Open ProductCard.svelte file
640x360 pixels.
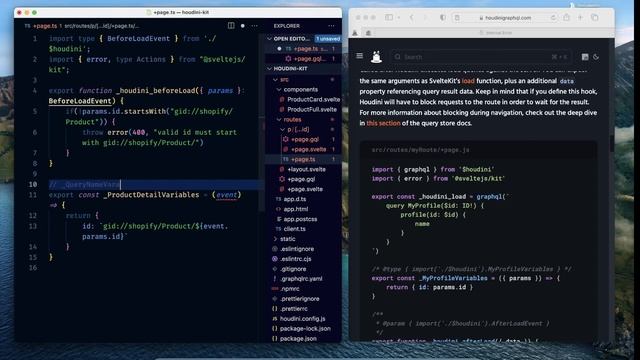[303, 99]
